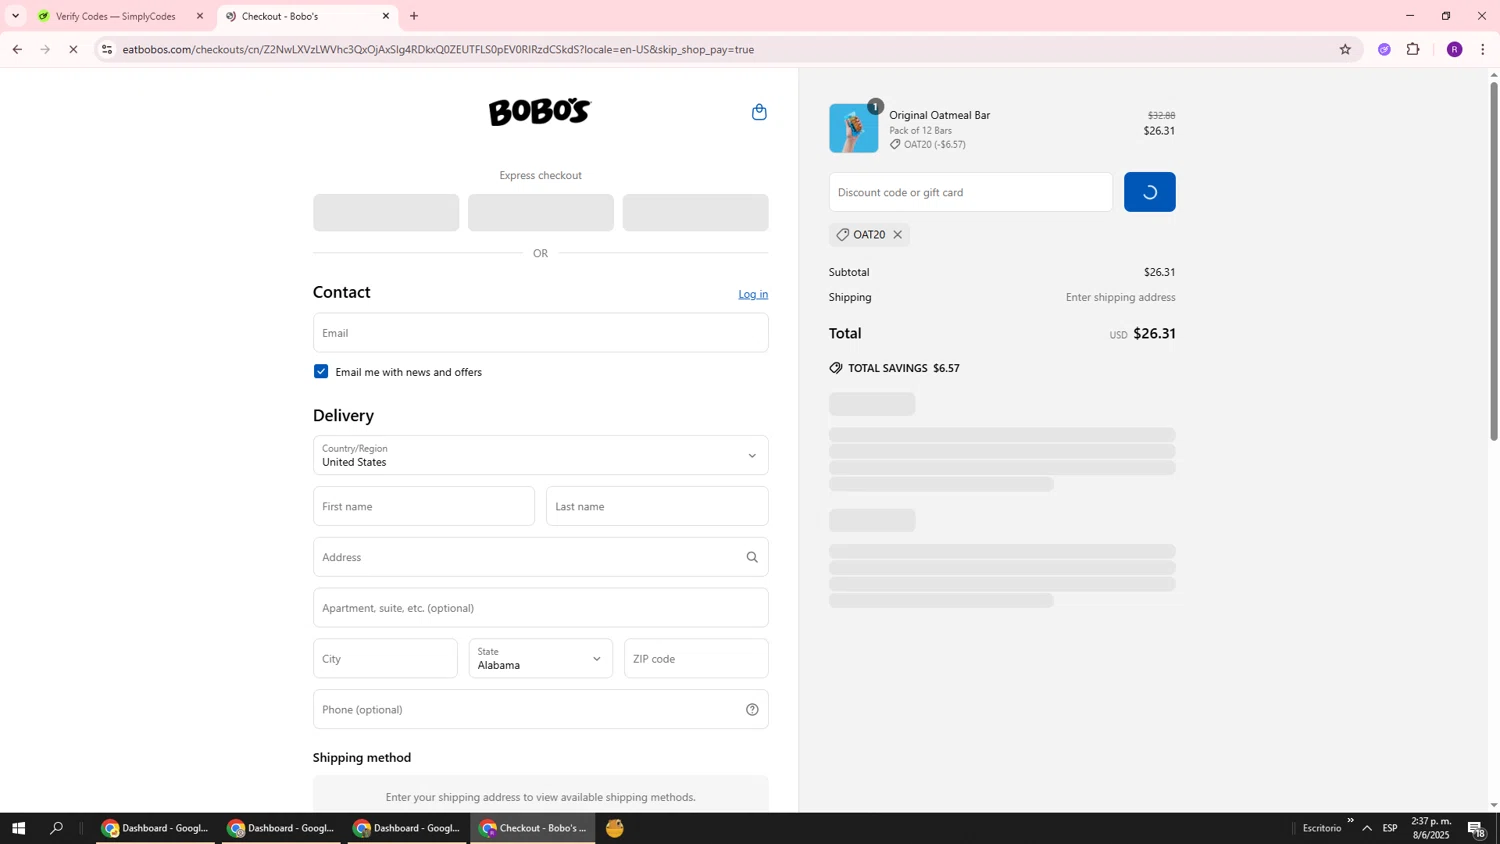Open the Windows Start menu
1500x844 pixels.
[x=17, y=828]
